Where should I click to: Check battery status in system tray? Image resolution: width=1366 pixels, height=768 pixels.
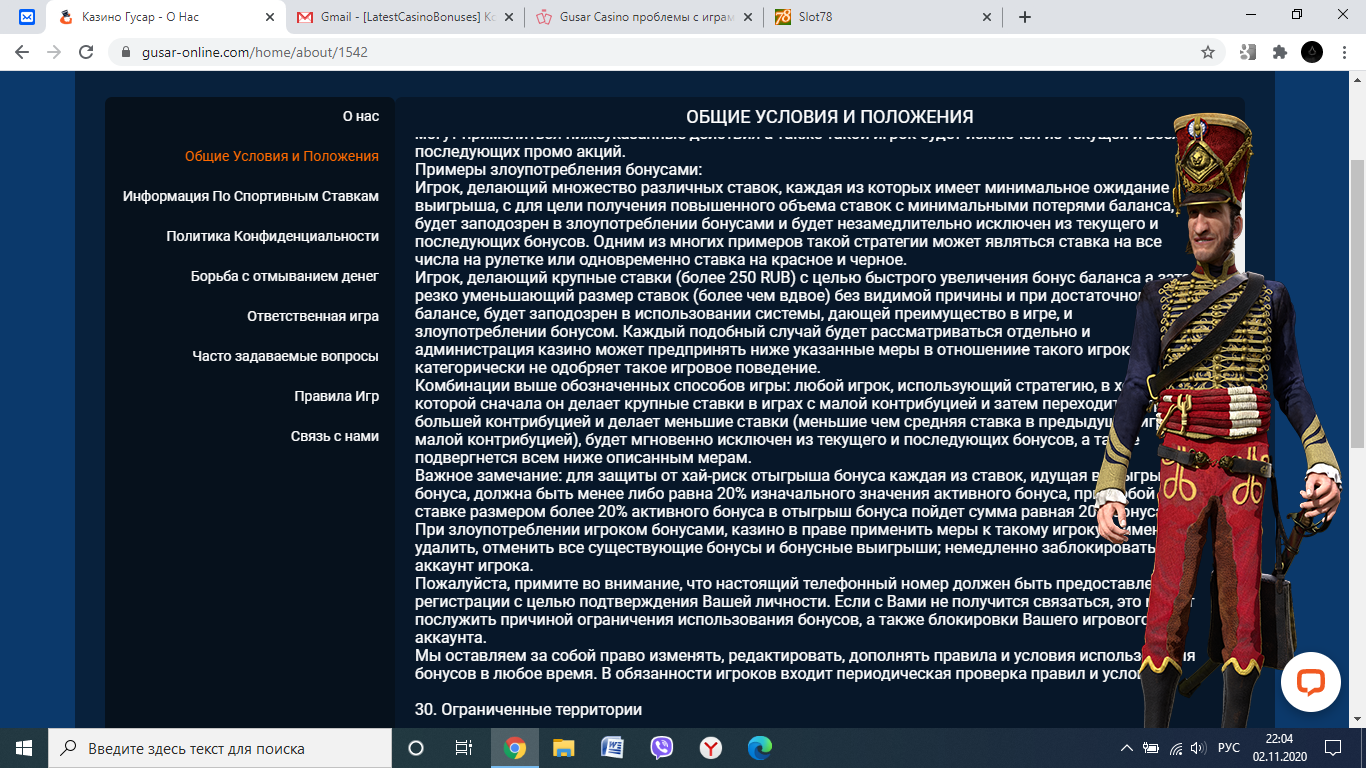(x=1151, y=748)
